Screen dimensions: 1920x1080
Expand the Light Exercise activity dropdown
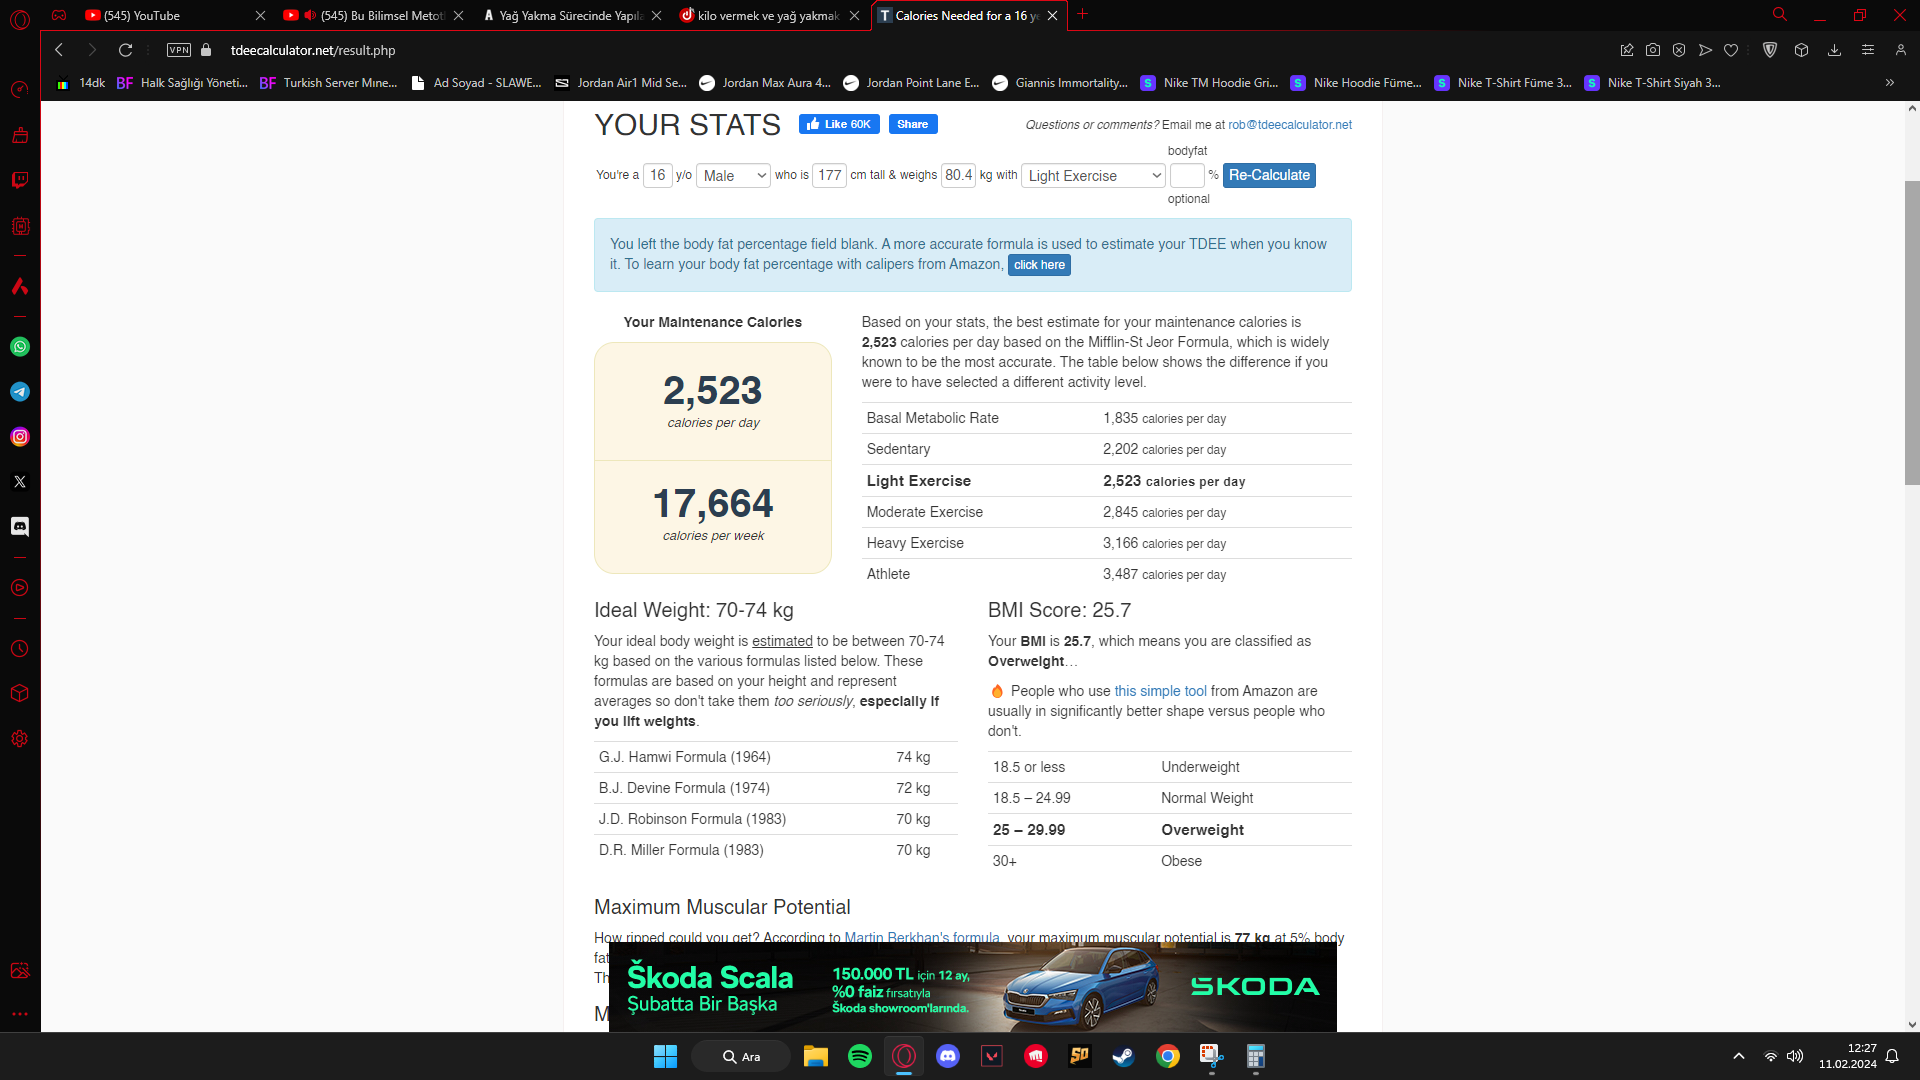click(x=1093, y=176)
